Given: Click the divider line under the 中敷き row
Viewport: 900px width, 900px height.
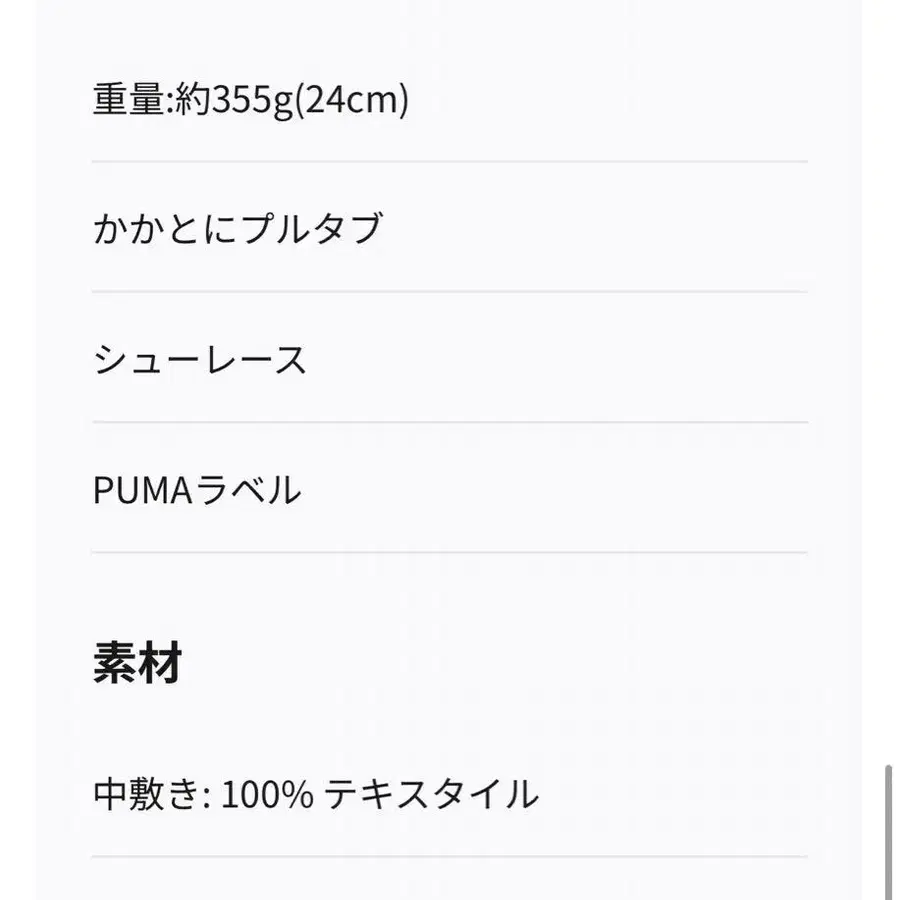Looking at the screenshot, I should click(450, 857).
